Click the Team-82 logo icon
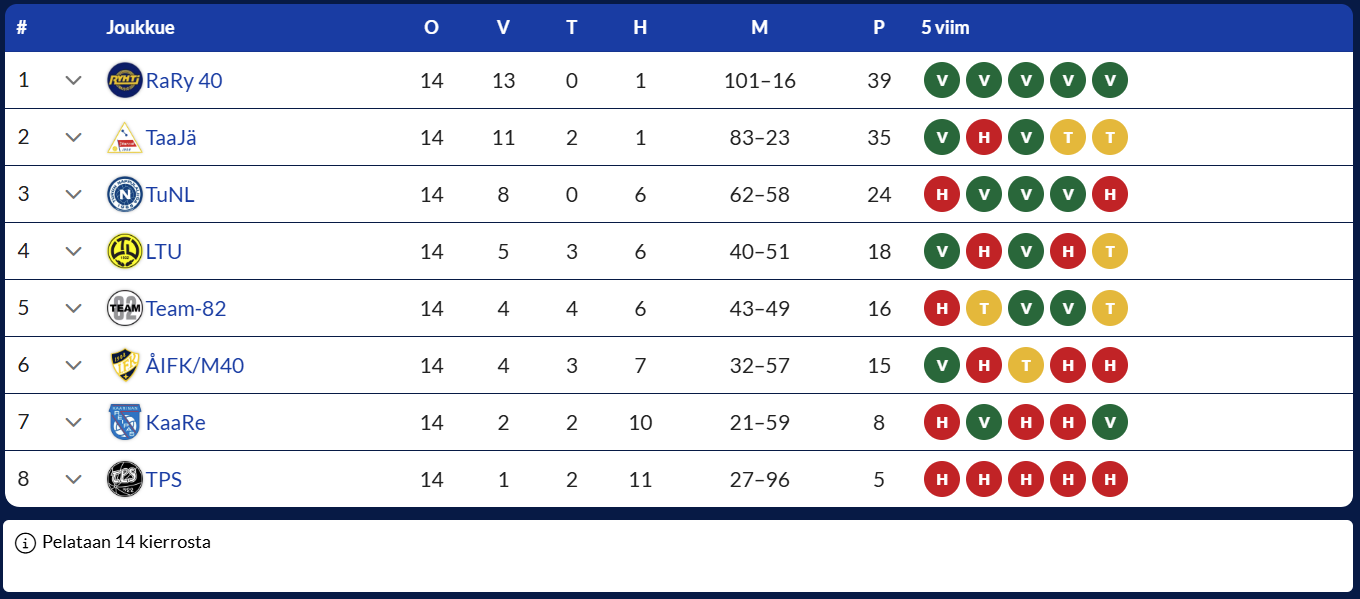This screenshot has width=1360, height=599. click(125, 308)
